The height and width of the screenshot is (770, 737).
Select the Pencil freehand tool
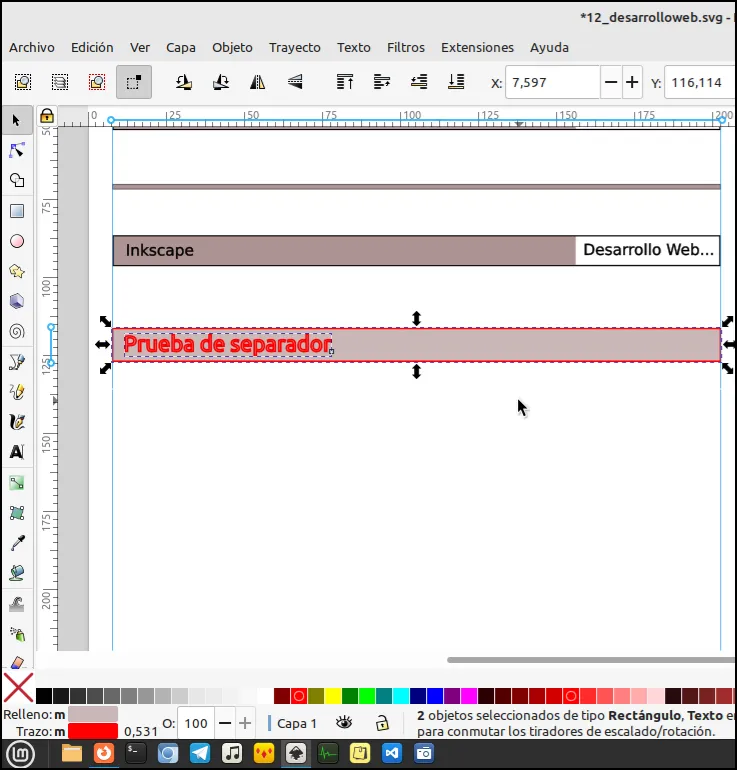click(x=17, y=392)
